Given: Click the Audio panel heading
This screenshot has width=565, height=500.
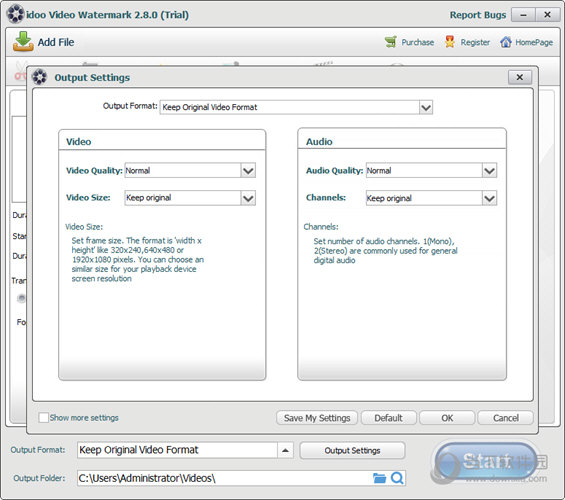Looking at the screenshot, I should click(x=319, y=142).
